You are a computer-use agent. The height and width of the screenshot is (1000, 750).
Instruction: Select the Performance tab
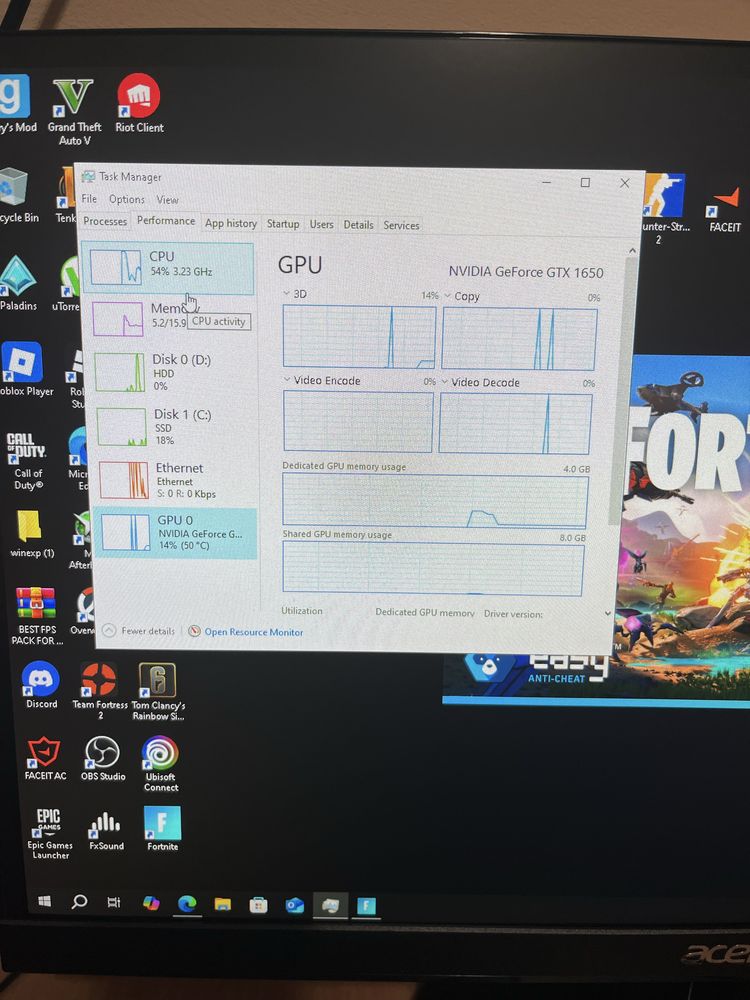click(x=166, y=220)
